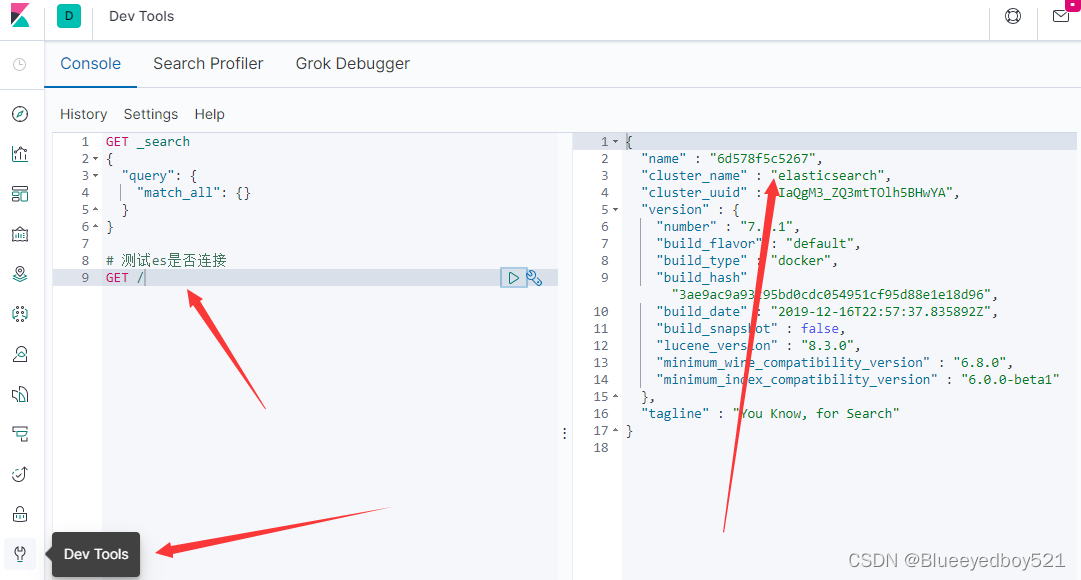Open the newsfeed mail icon
This screenshot has width=1081, height=580.
point(1061,16)
